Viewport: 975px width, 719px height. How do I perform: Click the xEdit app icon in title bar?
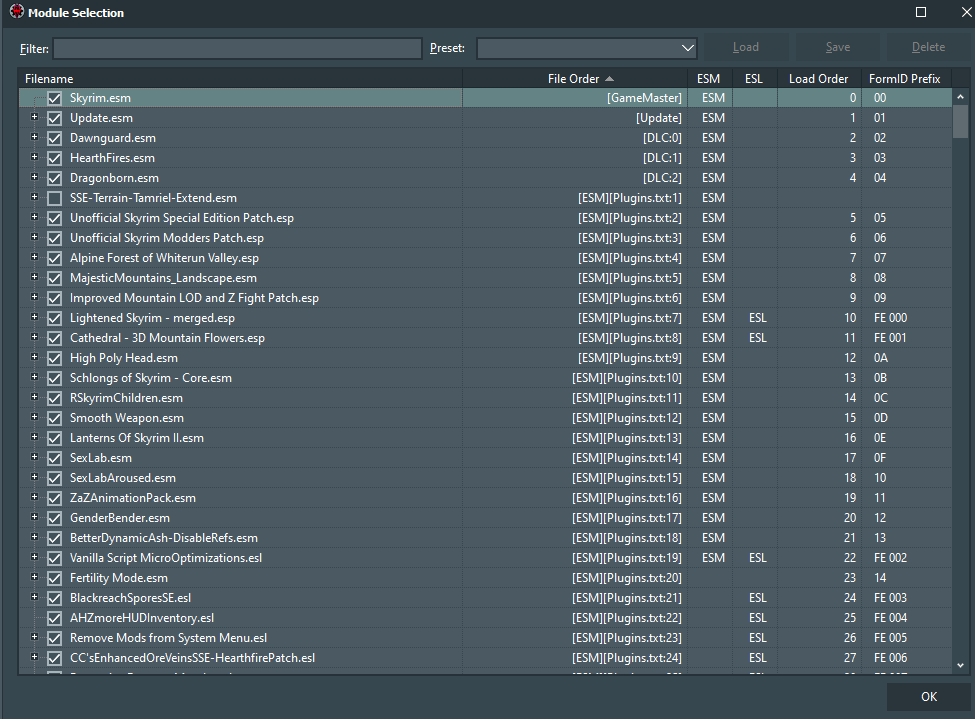coord(17,12)
